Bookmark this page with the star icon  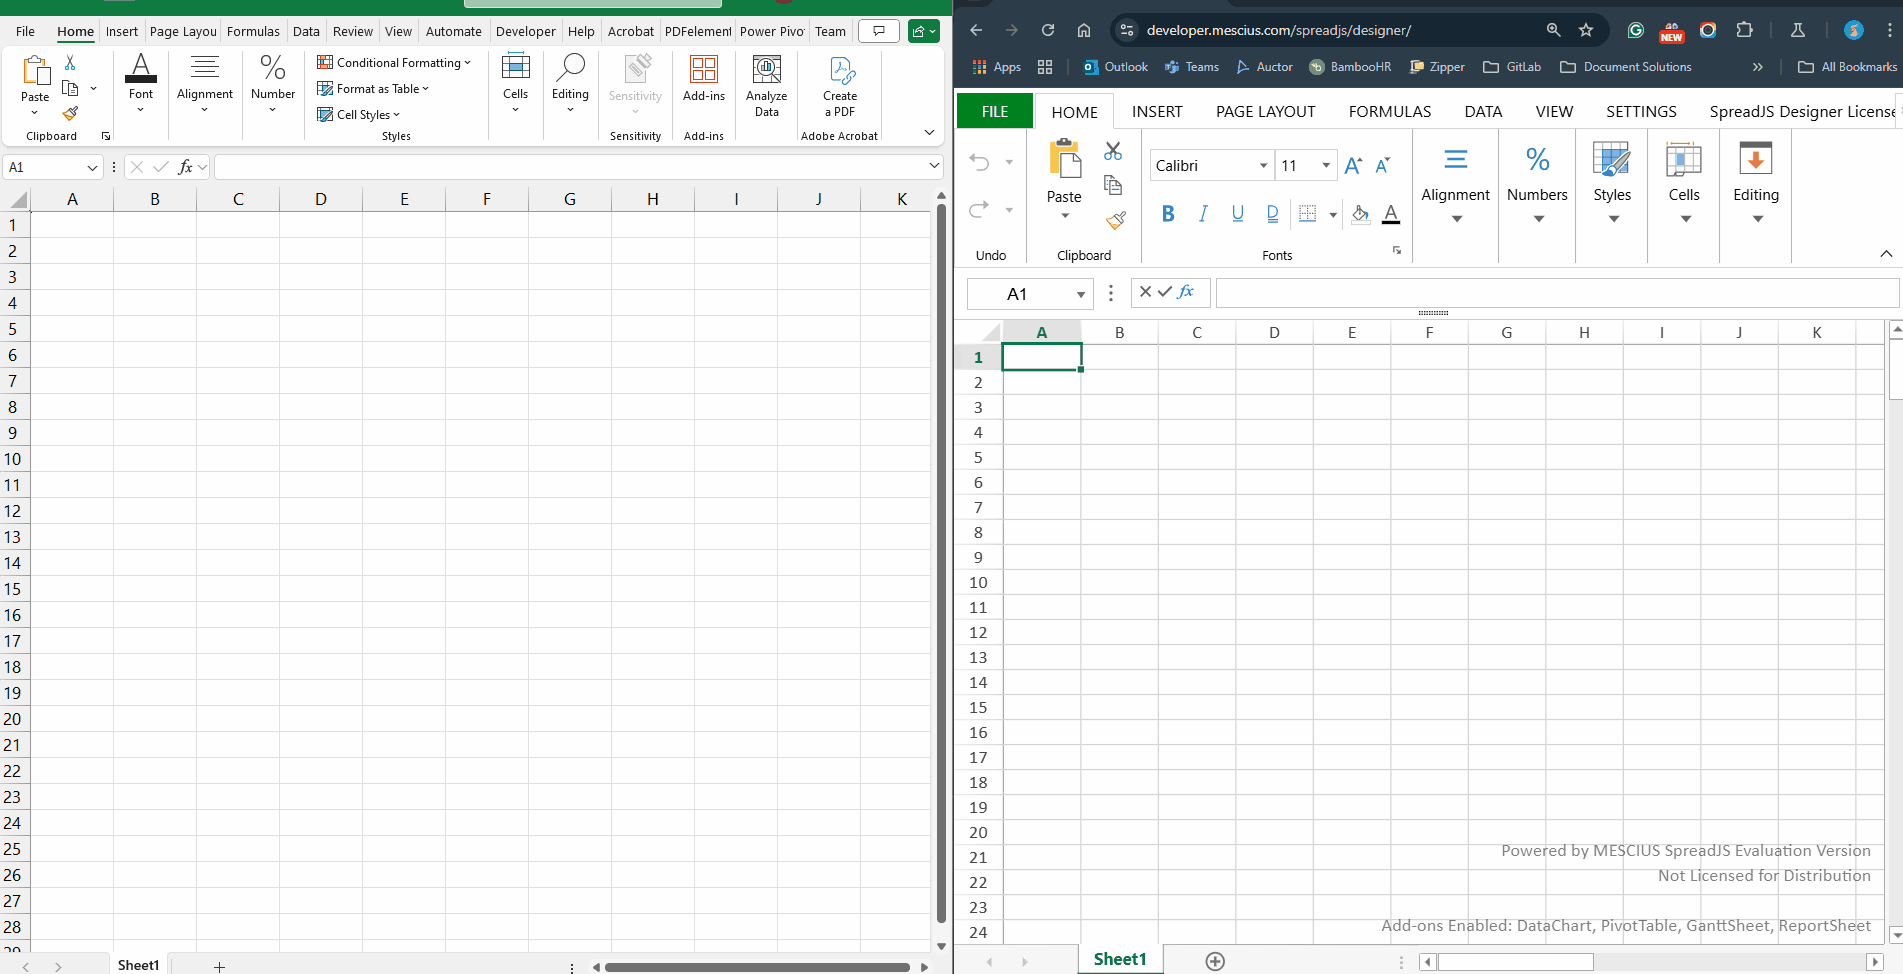tap(1586, 30)
